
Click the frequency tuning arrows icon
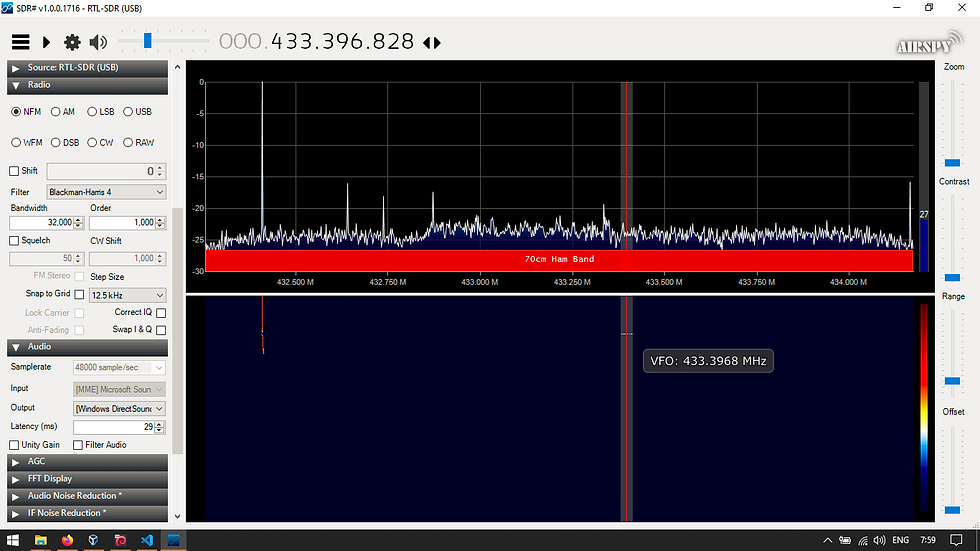tap(432, 42)
